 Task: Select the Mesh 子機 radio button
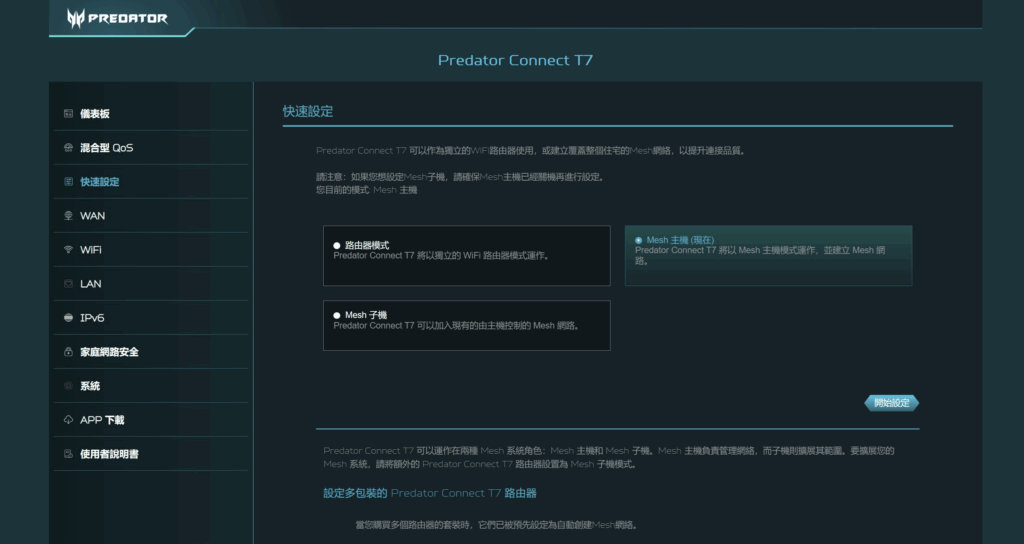337,315
